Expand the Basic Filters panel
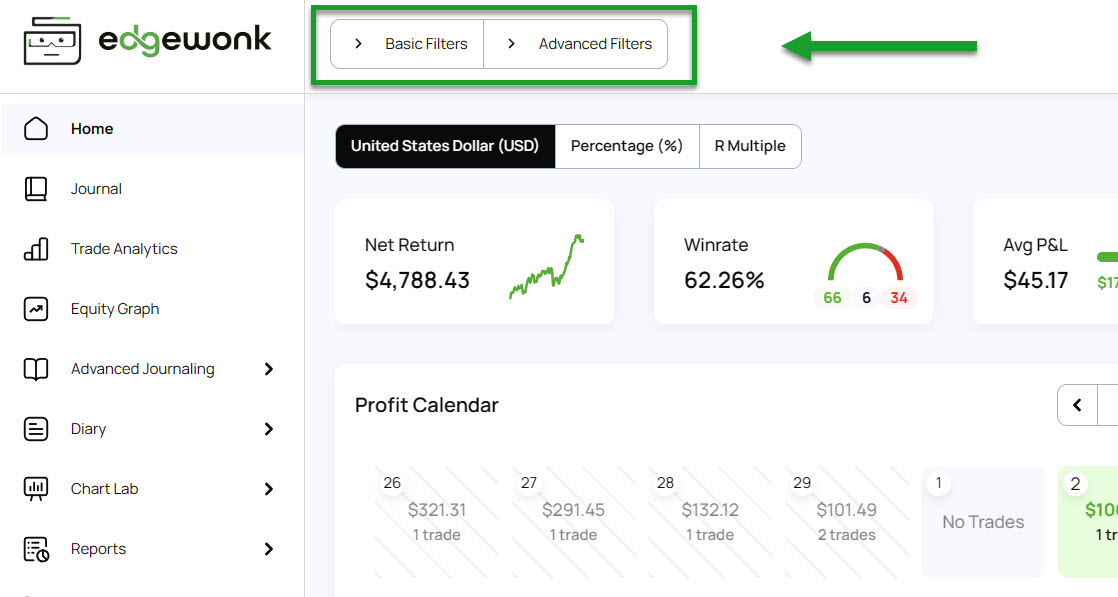Screen dimensions: 1118x597 pyautogui.click(x=408, y=44)
